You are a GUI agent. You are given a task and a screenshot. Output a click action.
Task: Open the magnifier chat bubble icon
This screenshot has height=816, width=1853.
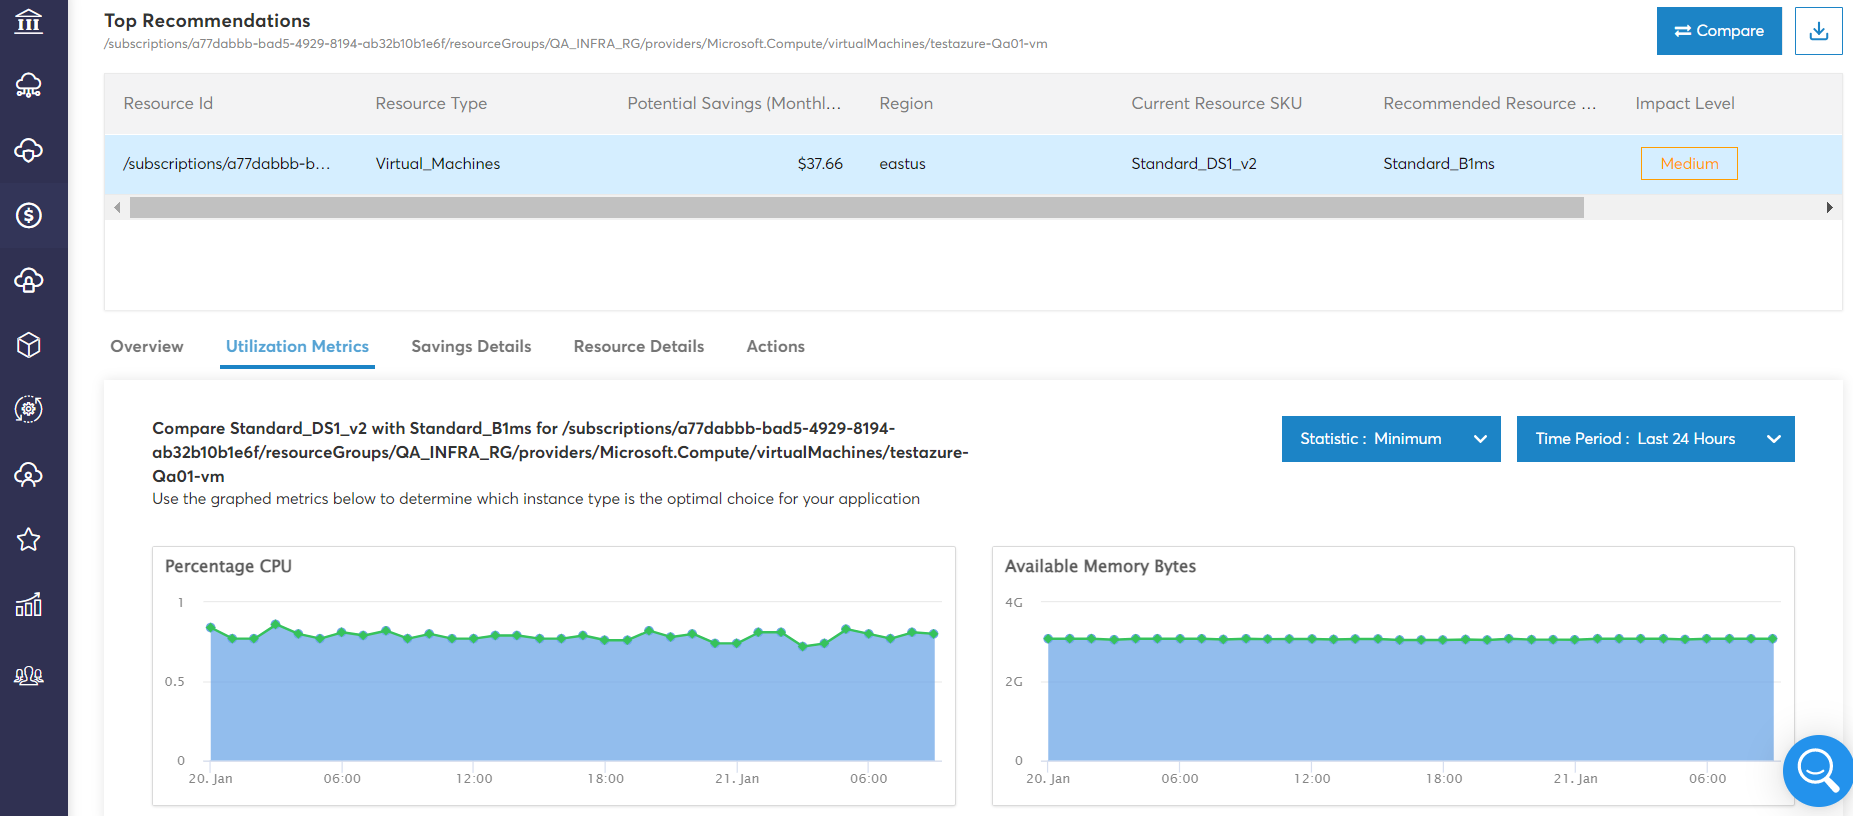1817,770
